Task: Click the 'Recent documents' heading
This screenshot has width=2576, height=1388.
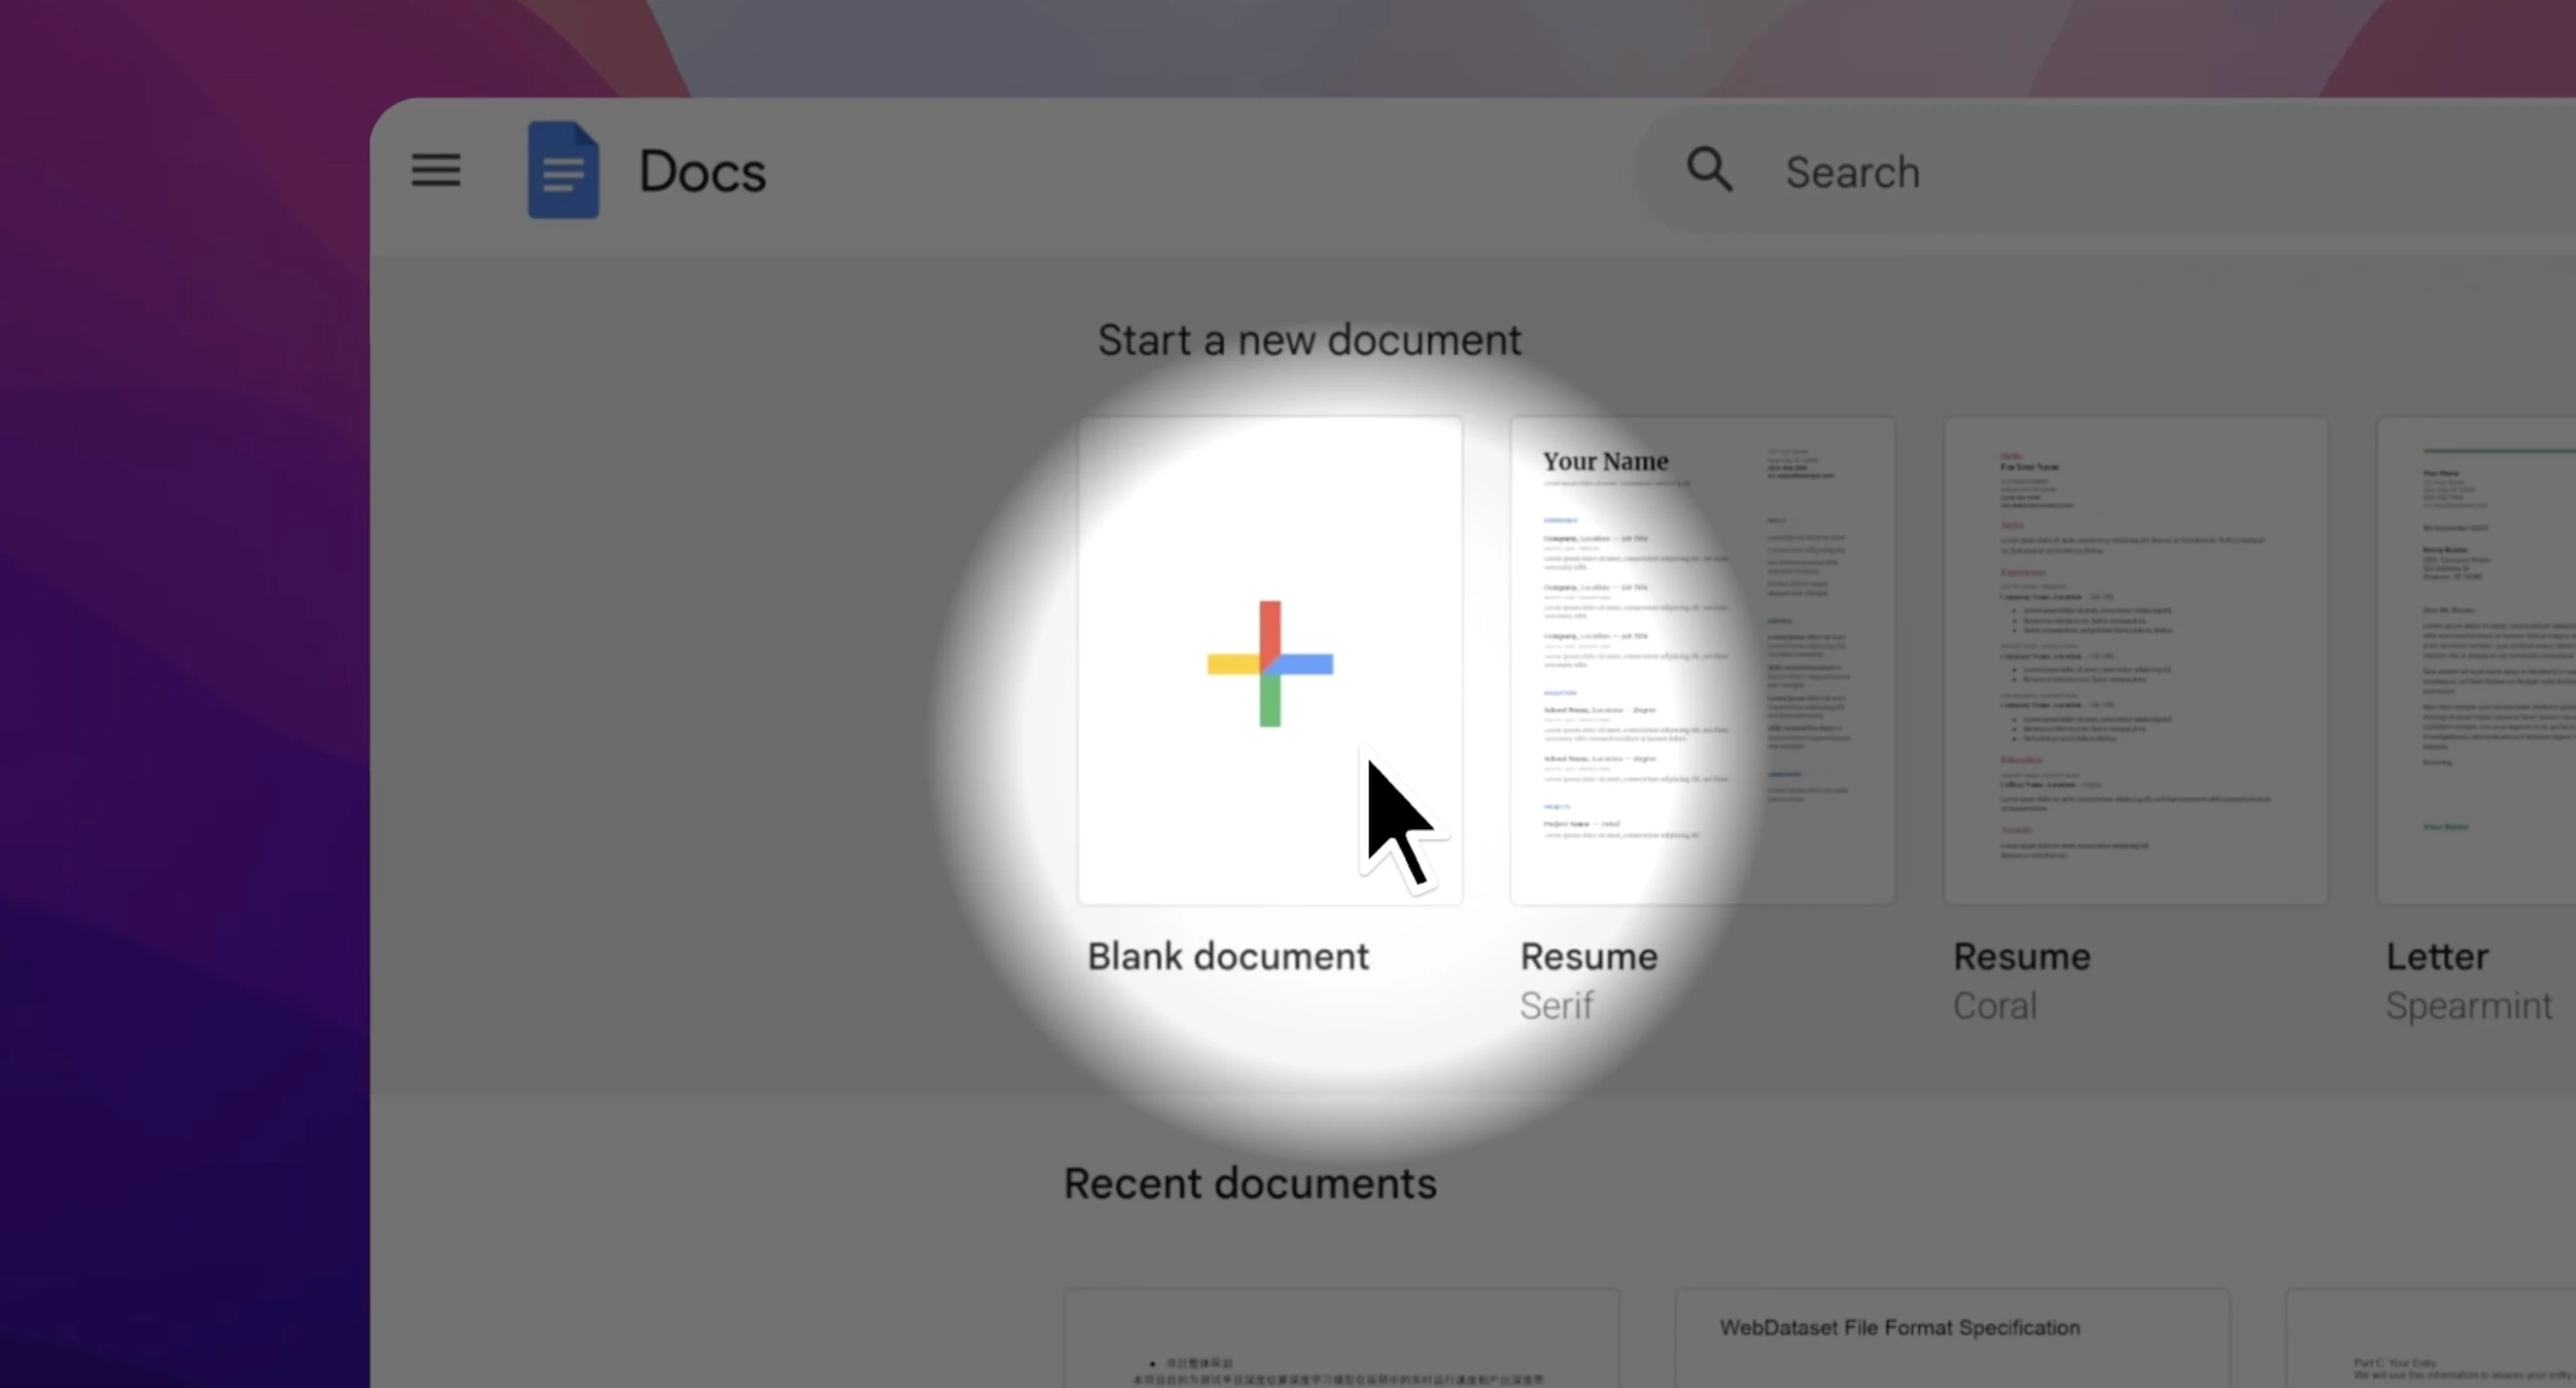Action: pyautogui.click(x=1249, y=1182)
